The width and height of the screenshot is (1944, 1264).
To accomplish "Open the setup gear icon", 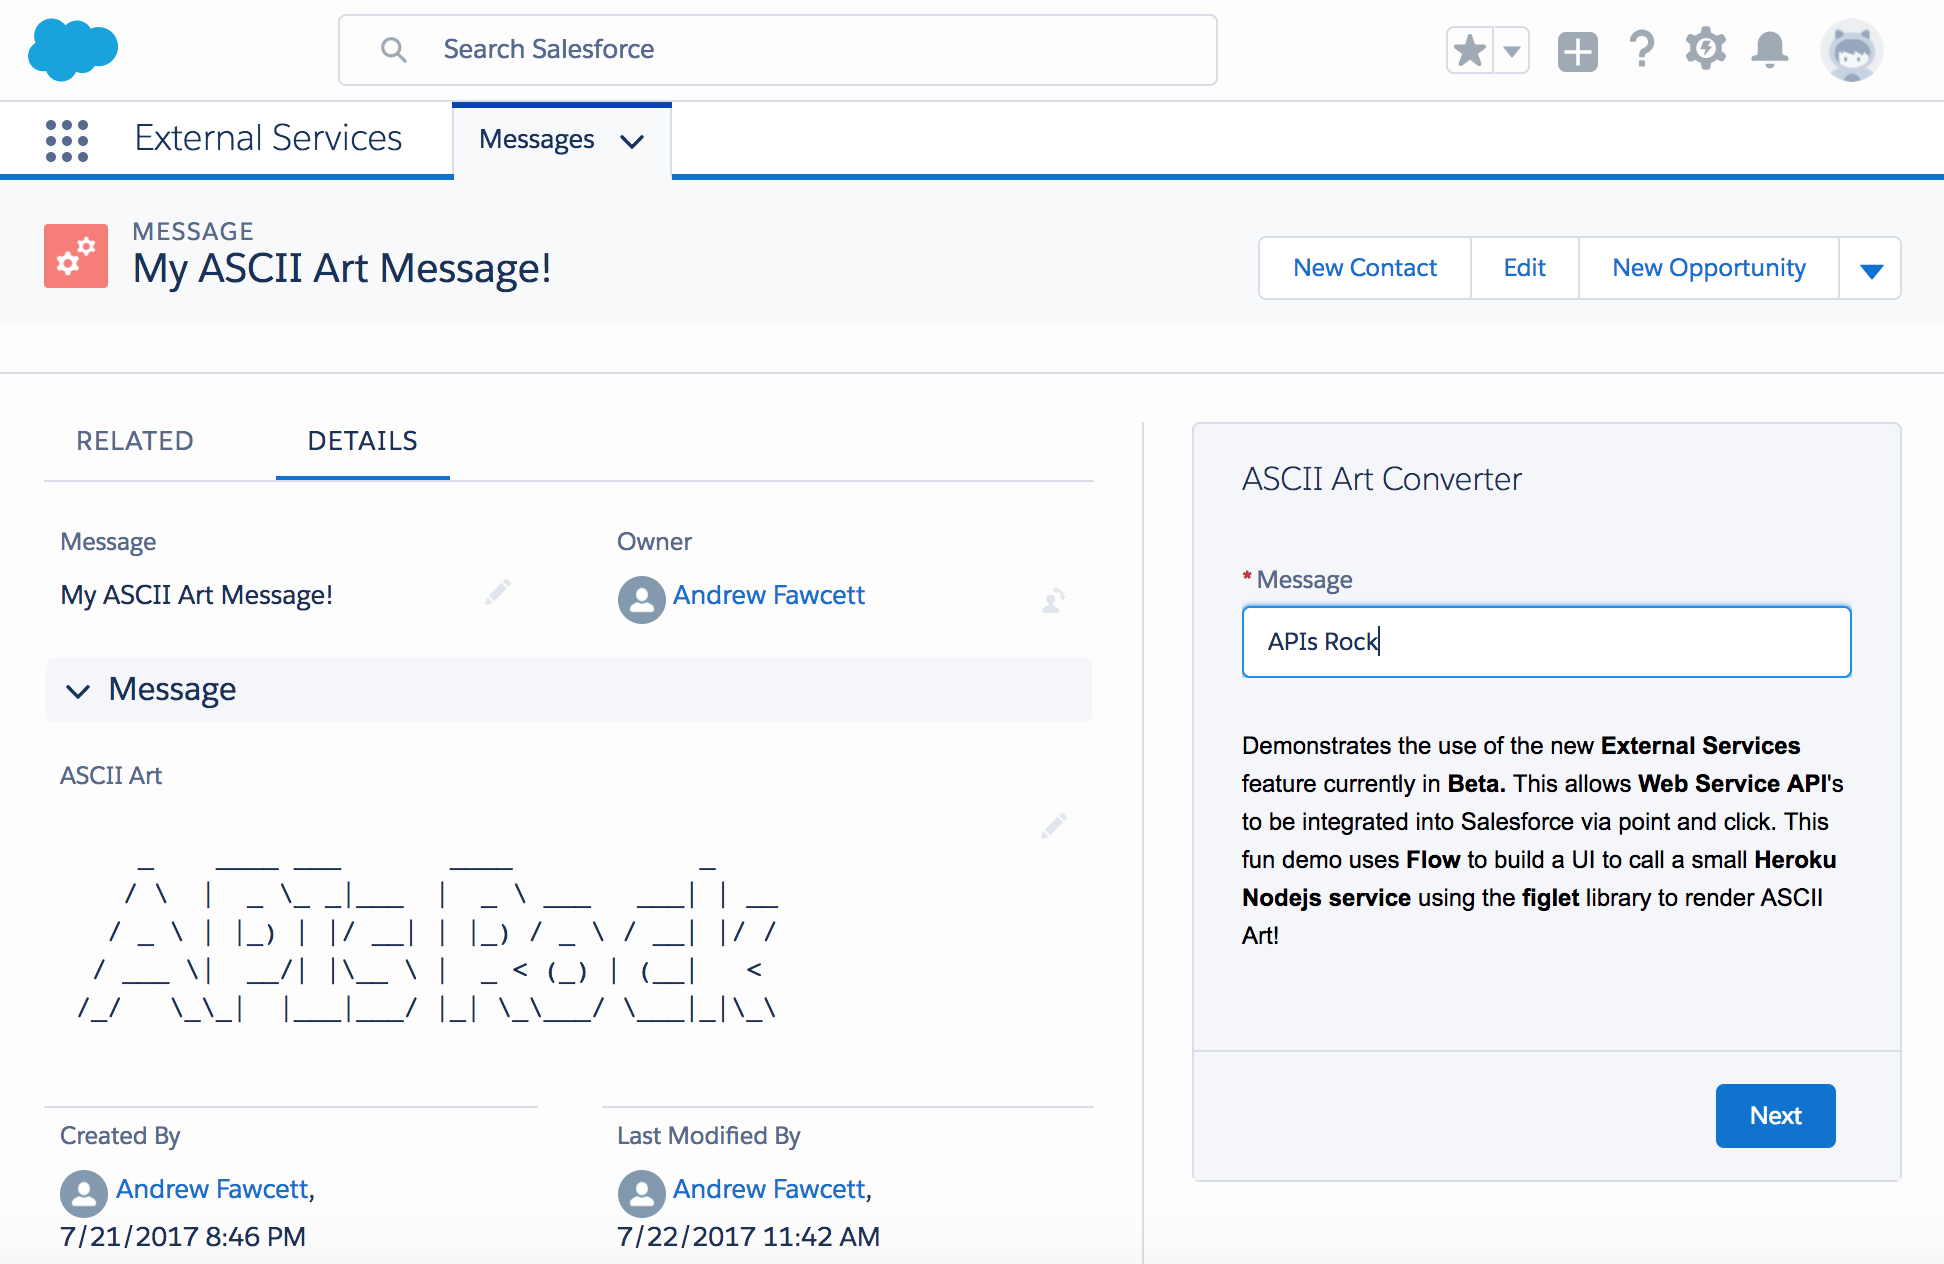I will coord(1705,49).
